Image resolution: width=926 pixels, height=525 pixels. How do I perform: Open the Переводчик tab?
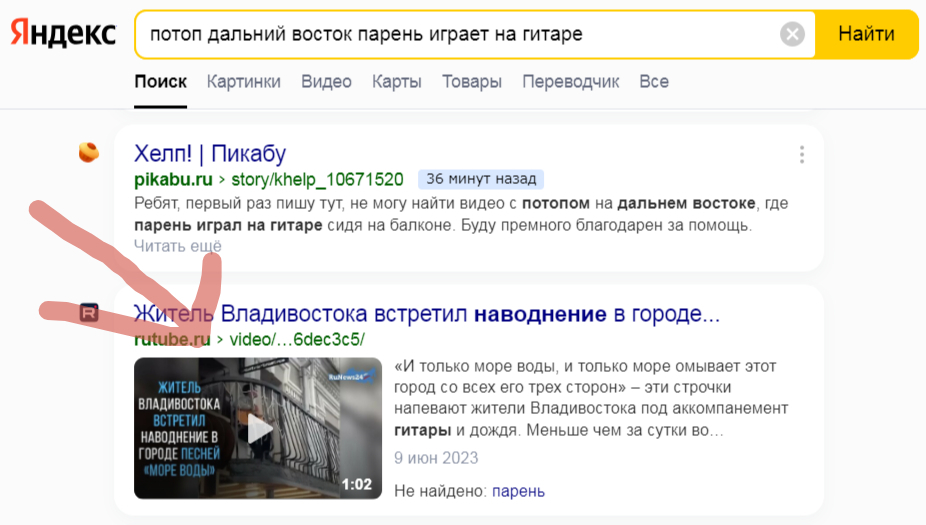[570, 81]
